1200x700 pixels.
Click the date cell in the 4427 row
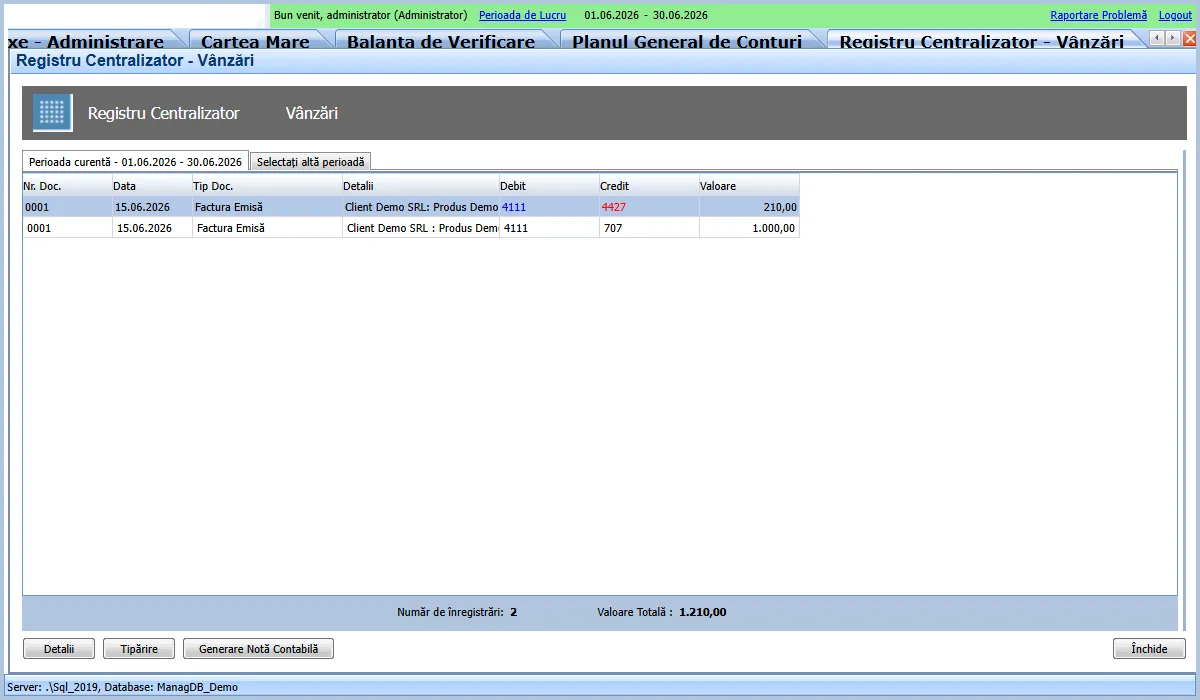pos(152,207)
